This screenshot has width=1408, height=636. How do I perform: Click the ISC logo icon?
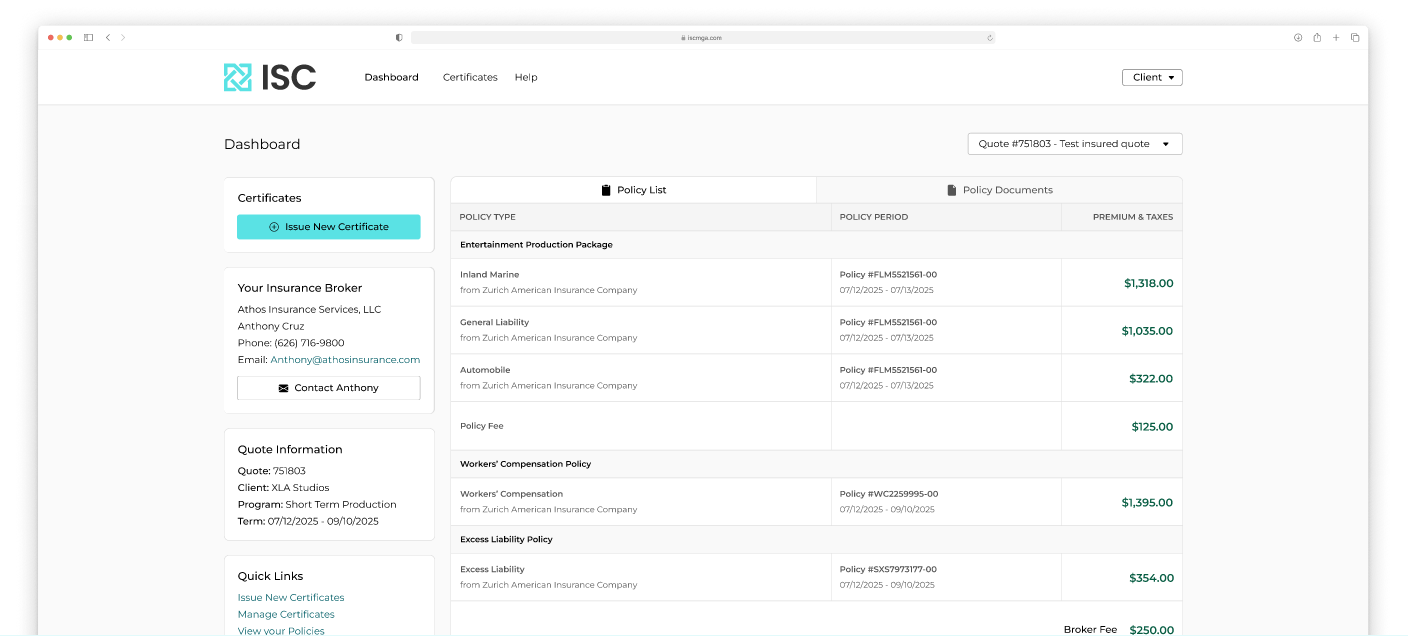click(x=238, y=77)
